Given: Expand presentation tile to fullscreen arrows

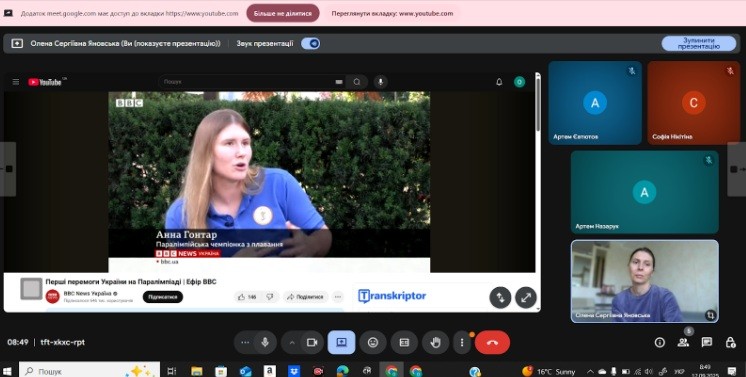Looking at the screenshot, I should tap(526, 298).
